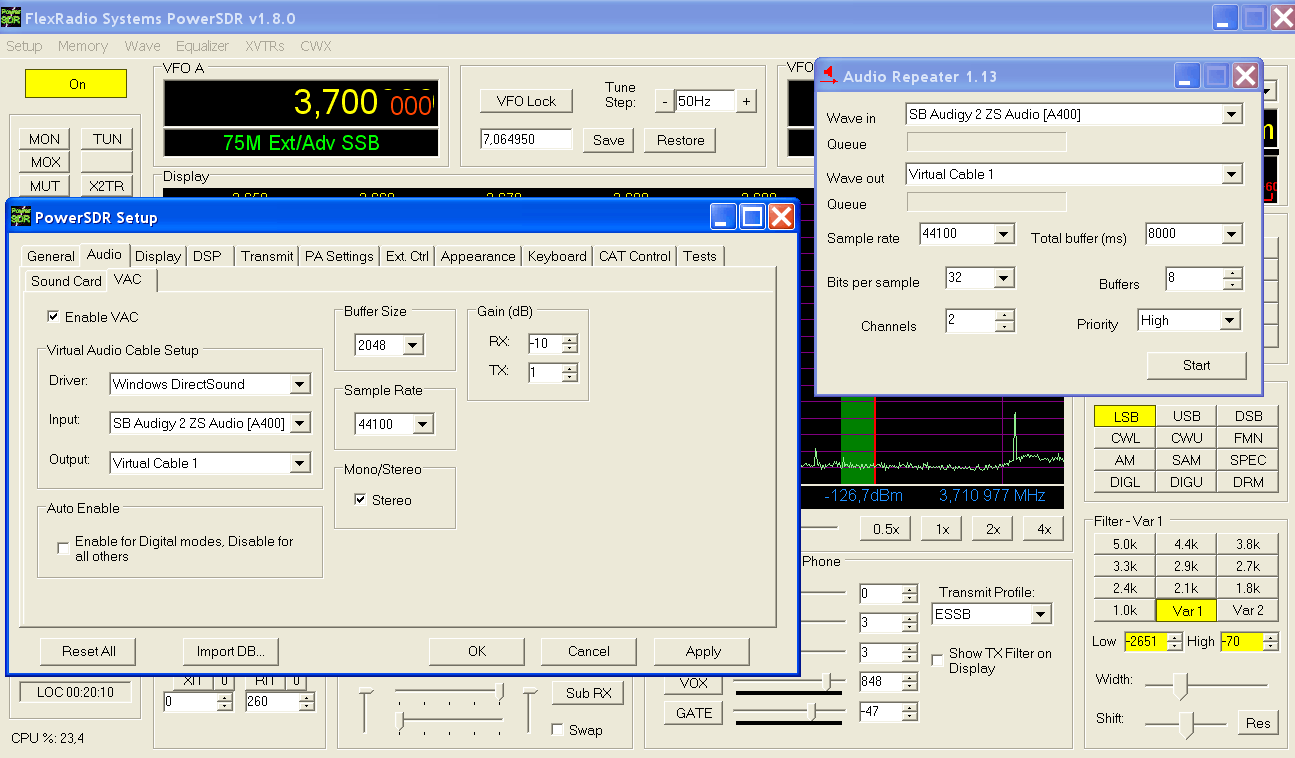Open the Sound Card sub-tab
The image size is (1295, 758).
pos(66,281)
